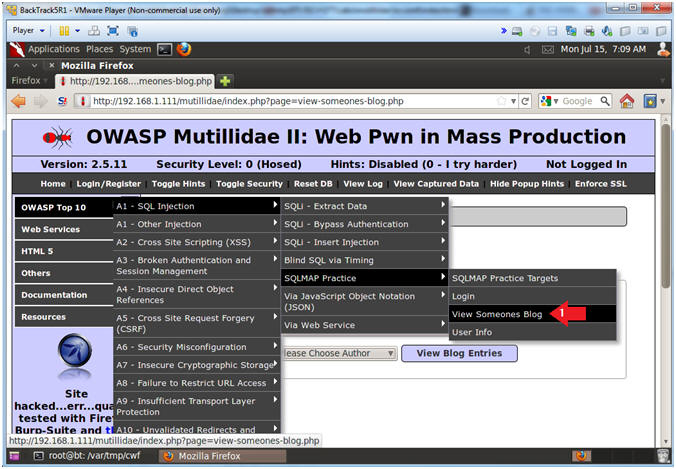Go back with the orange arrow
This screenshot has height=469, width=676.
[19, 101]
